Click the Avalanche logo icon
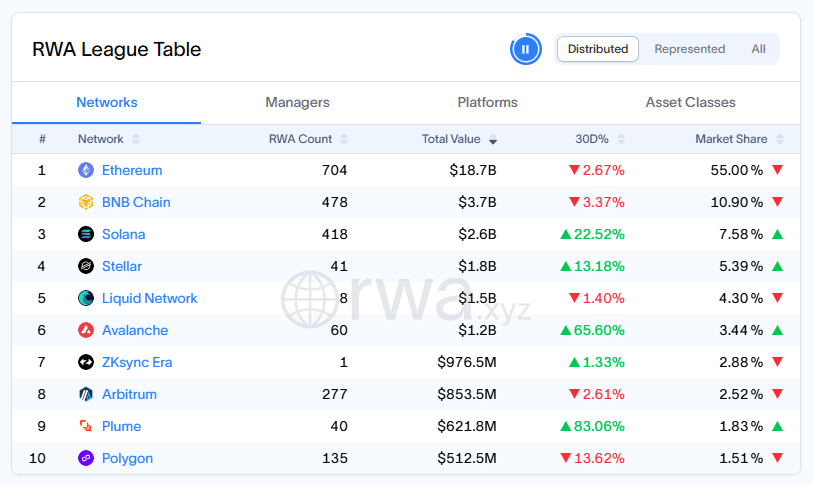 click(86, 330)
